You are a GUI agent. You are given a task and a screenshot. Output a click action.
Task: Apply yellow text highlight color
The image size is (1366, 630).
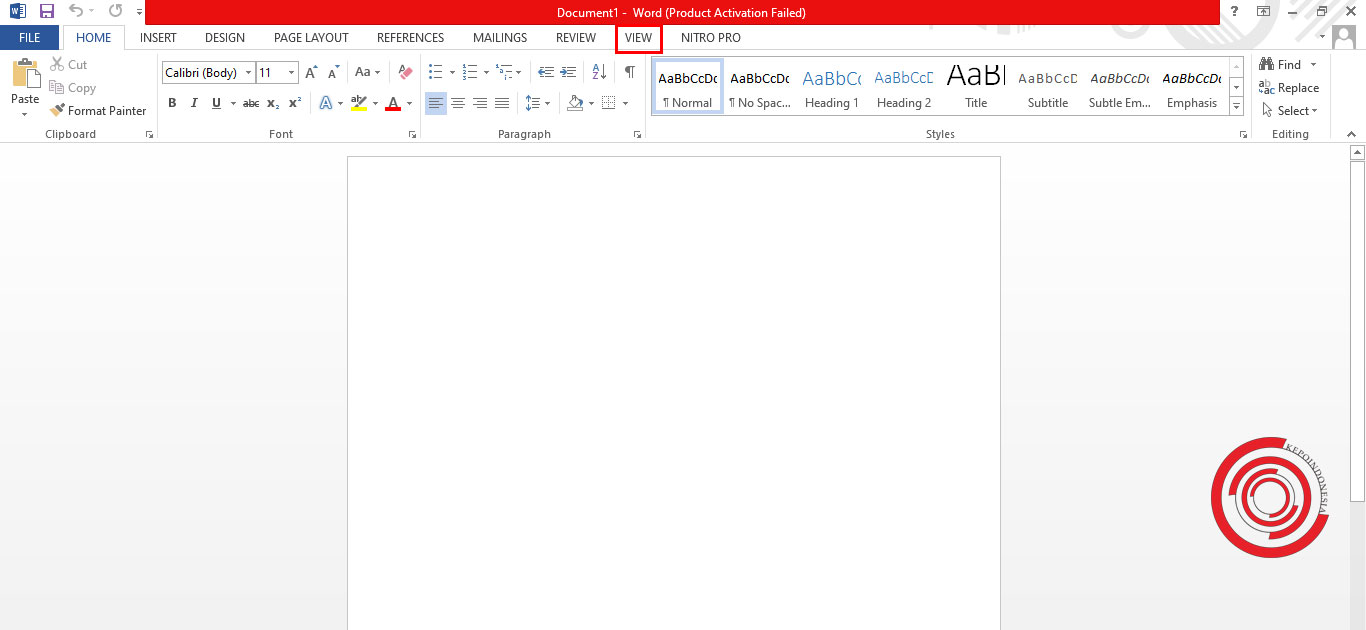[x=360, y=102]
